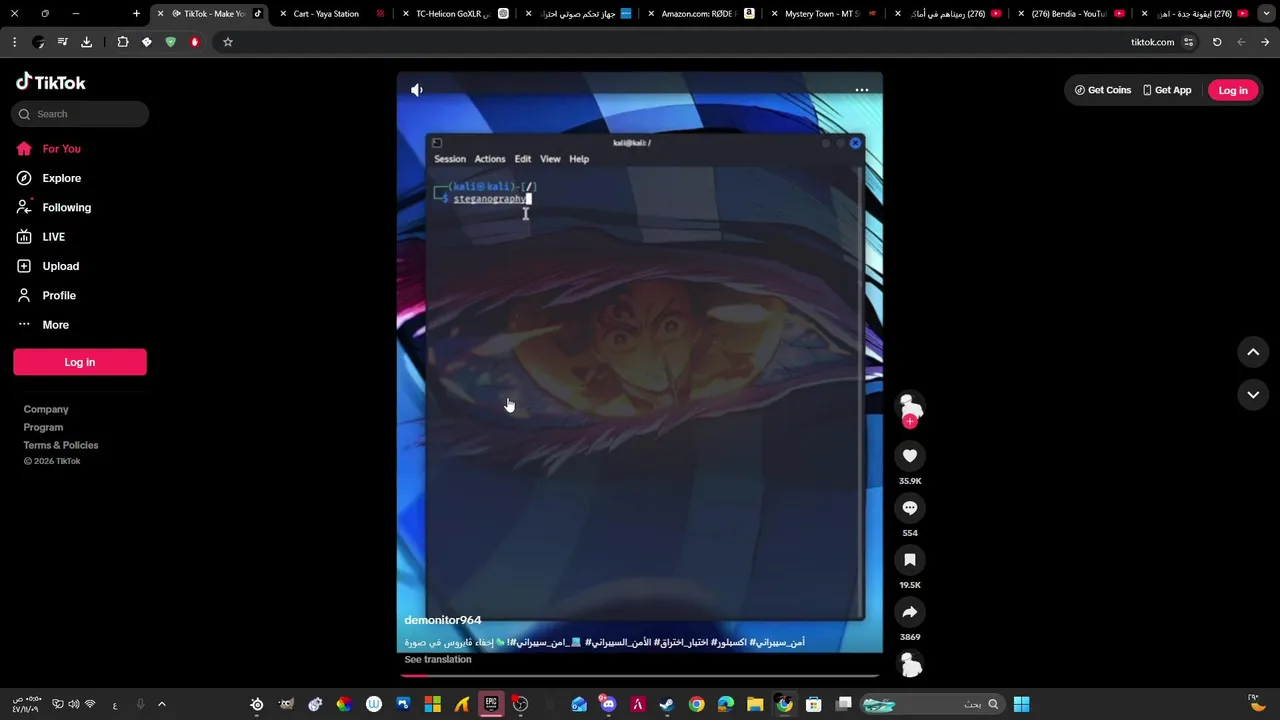The width and height of the screenshot is (1280, 720).
Task: Open Epic Games Launcher from taskbar
Action: 491,704
